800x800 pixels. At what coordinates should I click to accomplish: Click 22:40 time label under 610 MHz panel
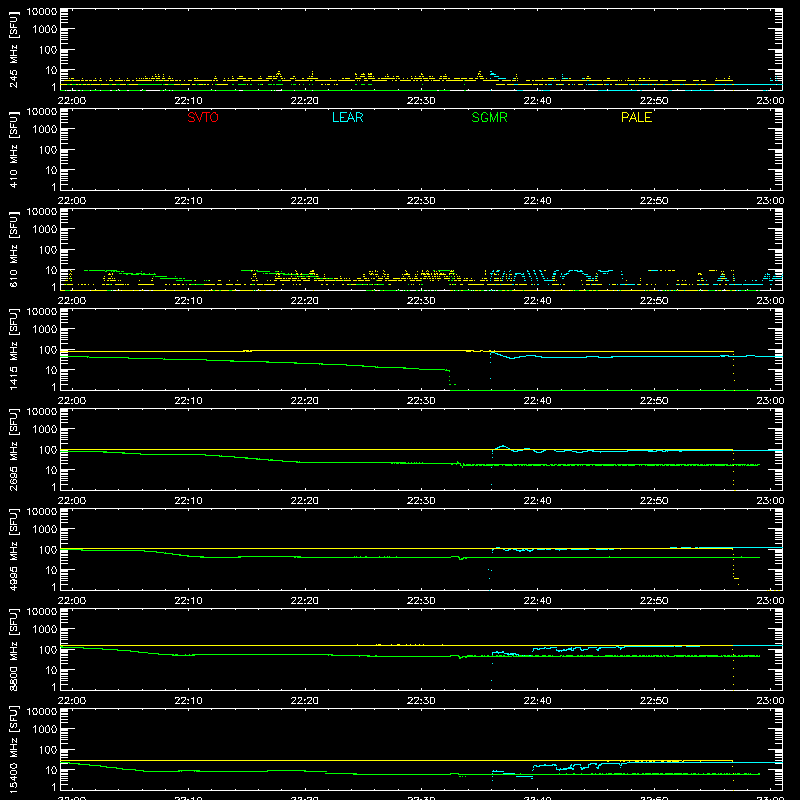pos(537,301)
